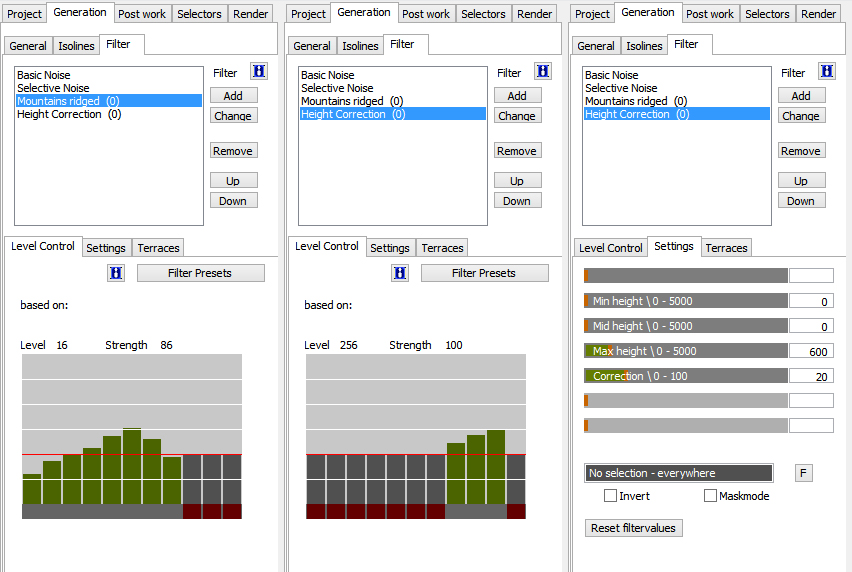The image size is (852, 572).
Task: Open the 'No selection - everywhere' dropdown
Action: click(679, 473)
